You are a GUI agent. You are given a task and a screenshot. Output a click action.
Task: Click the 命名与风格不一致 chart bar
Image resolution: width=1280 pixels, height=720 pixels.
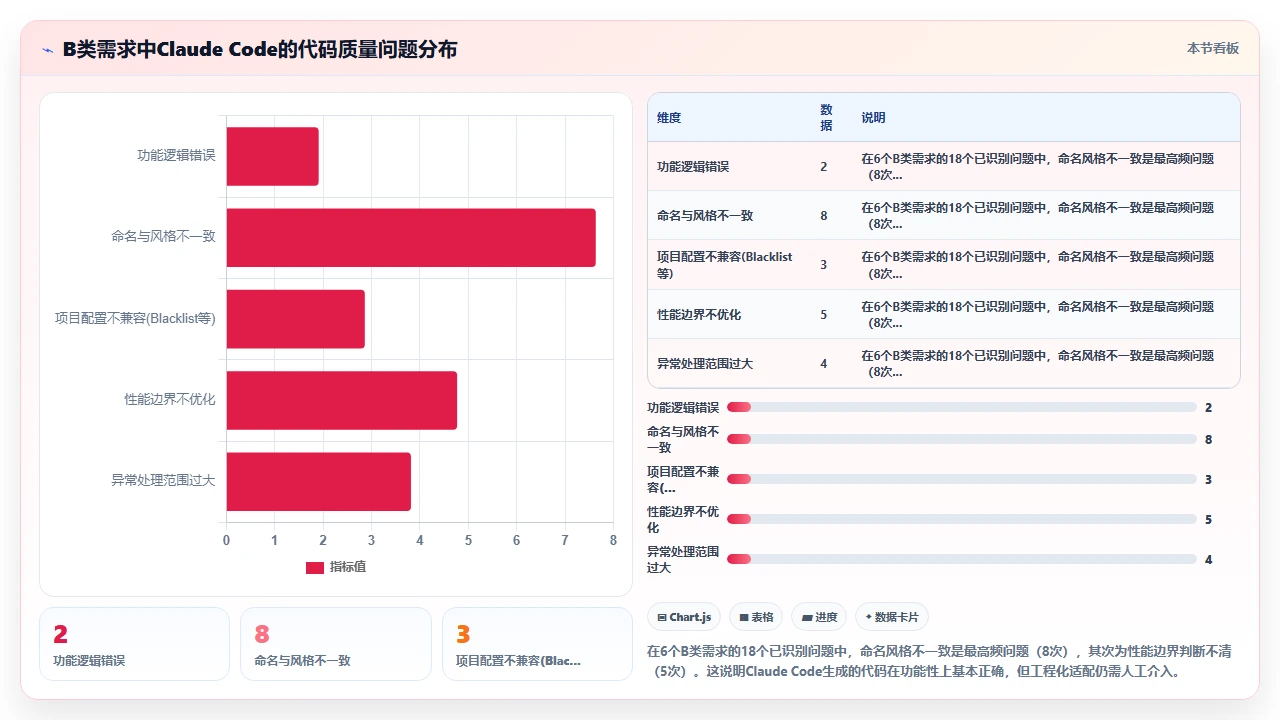[x=411, y=238]
